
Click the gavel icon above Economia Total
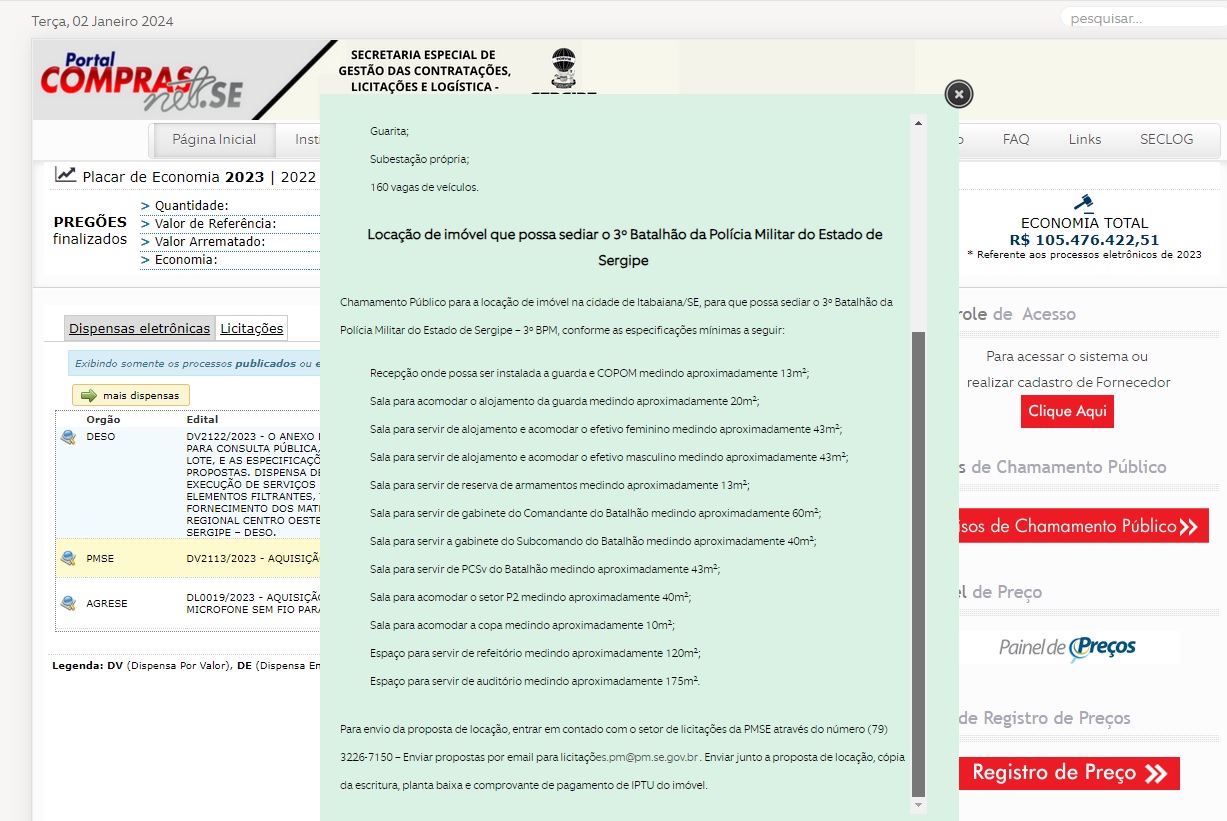click(x=1083, y=202)
